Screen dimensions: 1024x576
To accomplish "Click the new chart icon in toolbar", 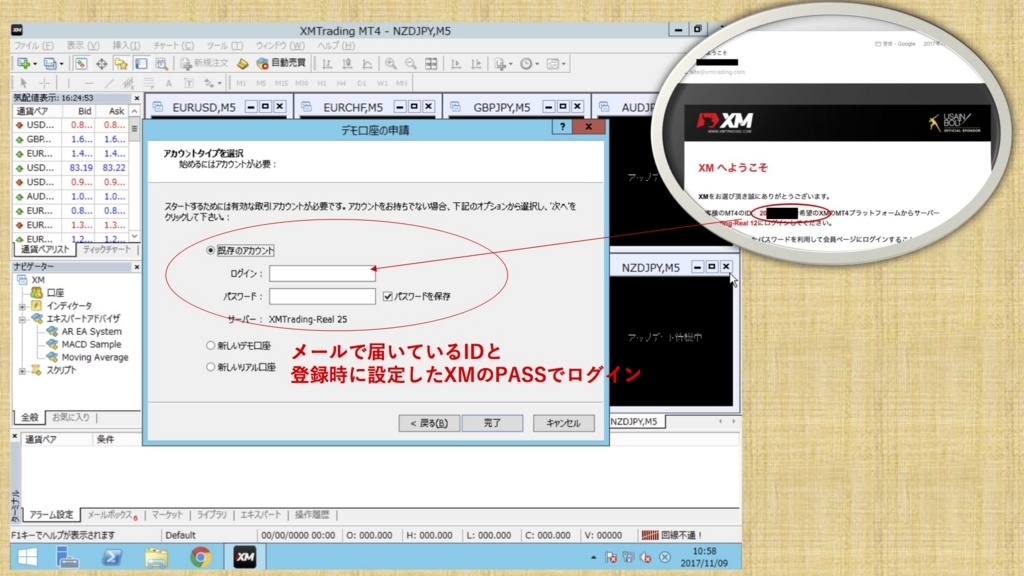I will coord(24,63).
